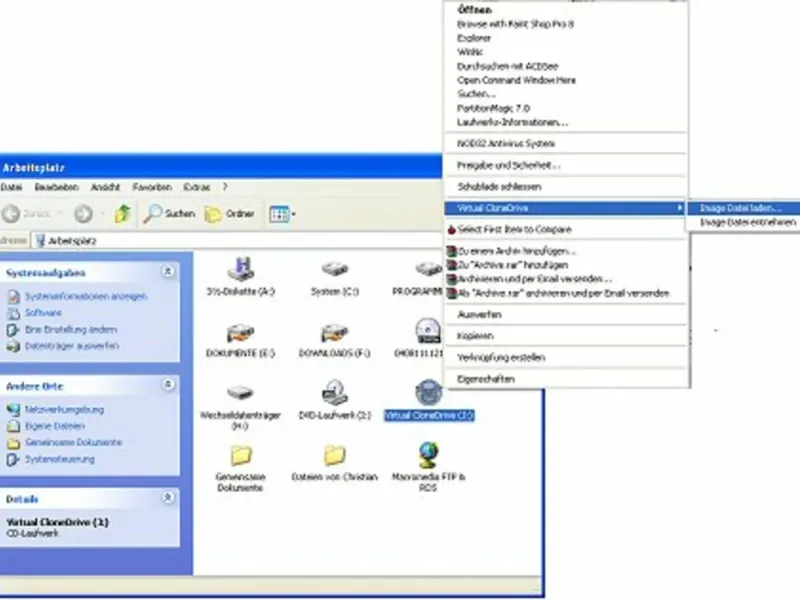Image resolution: width=800 pixels, height=600 pixels.
Task: Select the Wechseldatenträger (H:) drive icon
Action: tap(240, 392)
